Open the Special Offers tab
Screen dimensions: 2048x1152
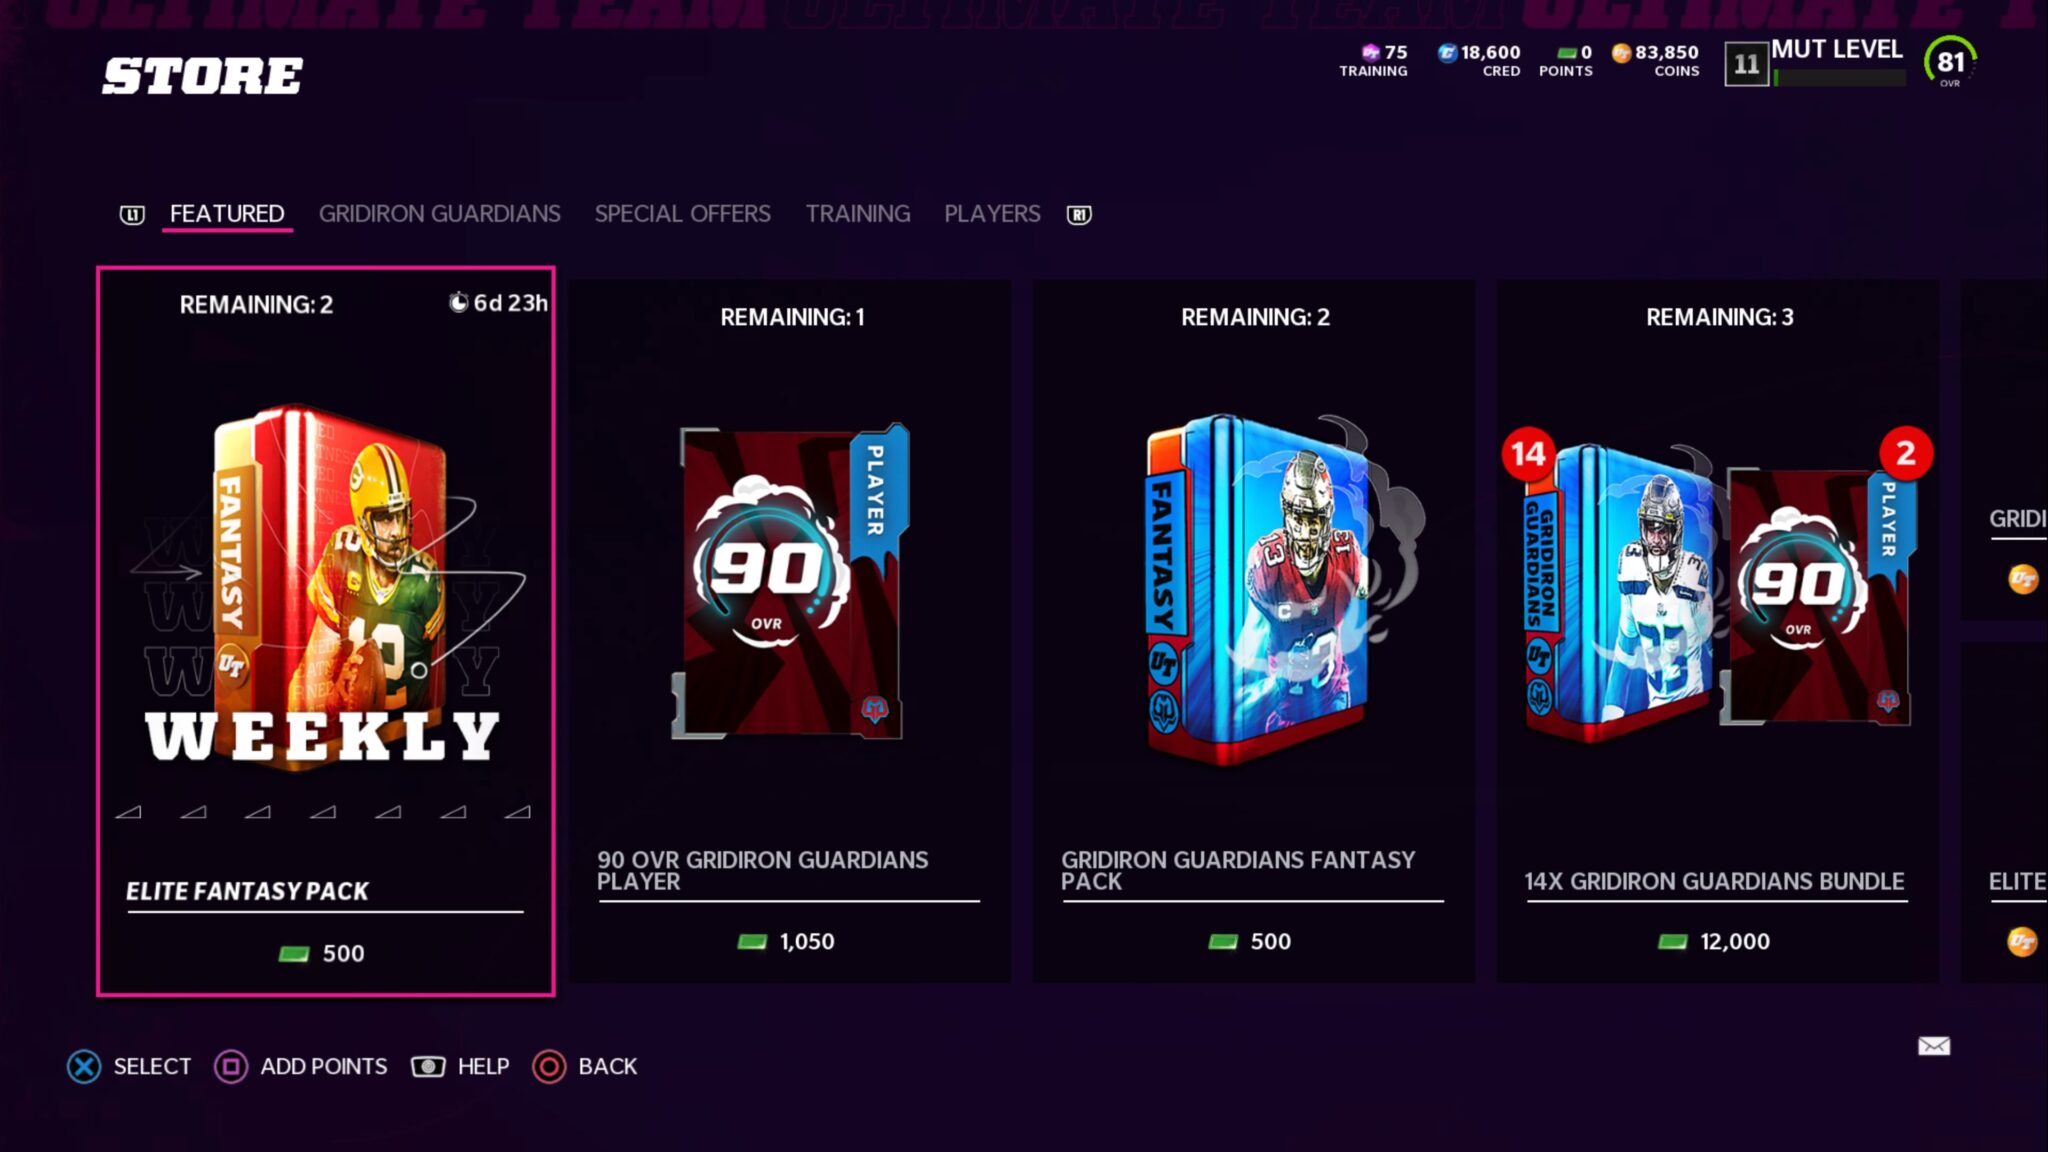pos(682,214)
